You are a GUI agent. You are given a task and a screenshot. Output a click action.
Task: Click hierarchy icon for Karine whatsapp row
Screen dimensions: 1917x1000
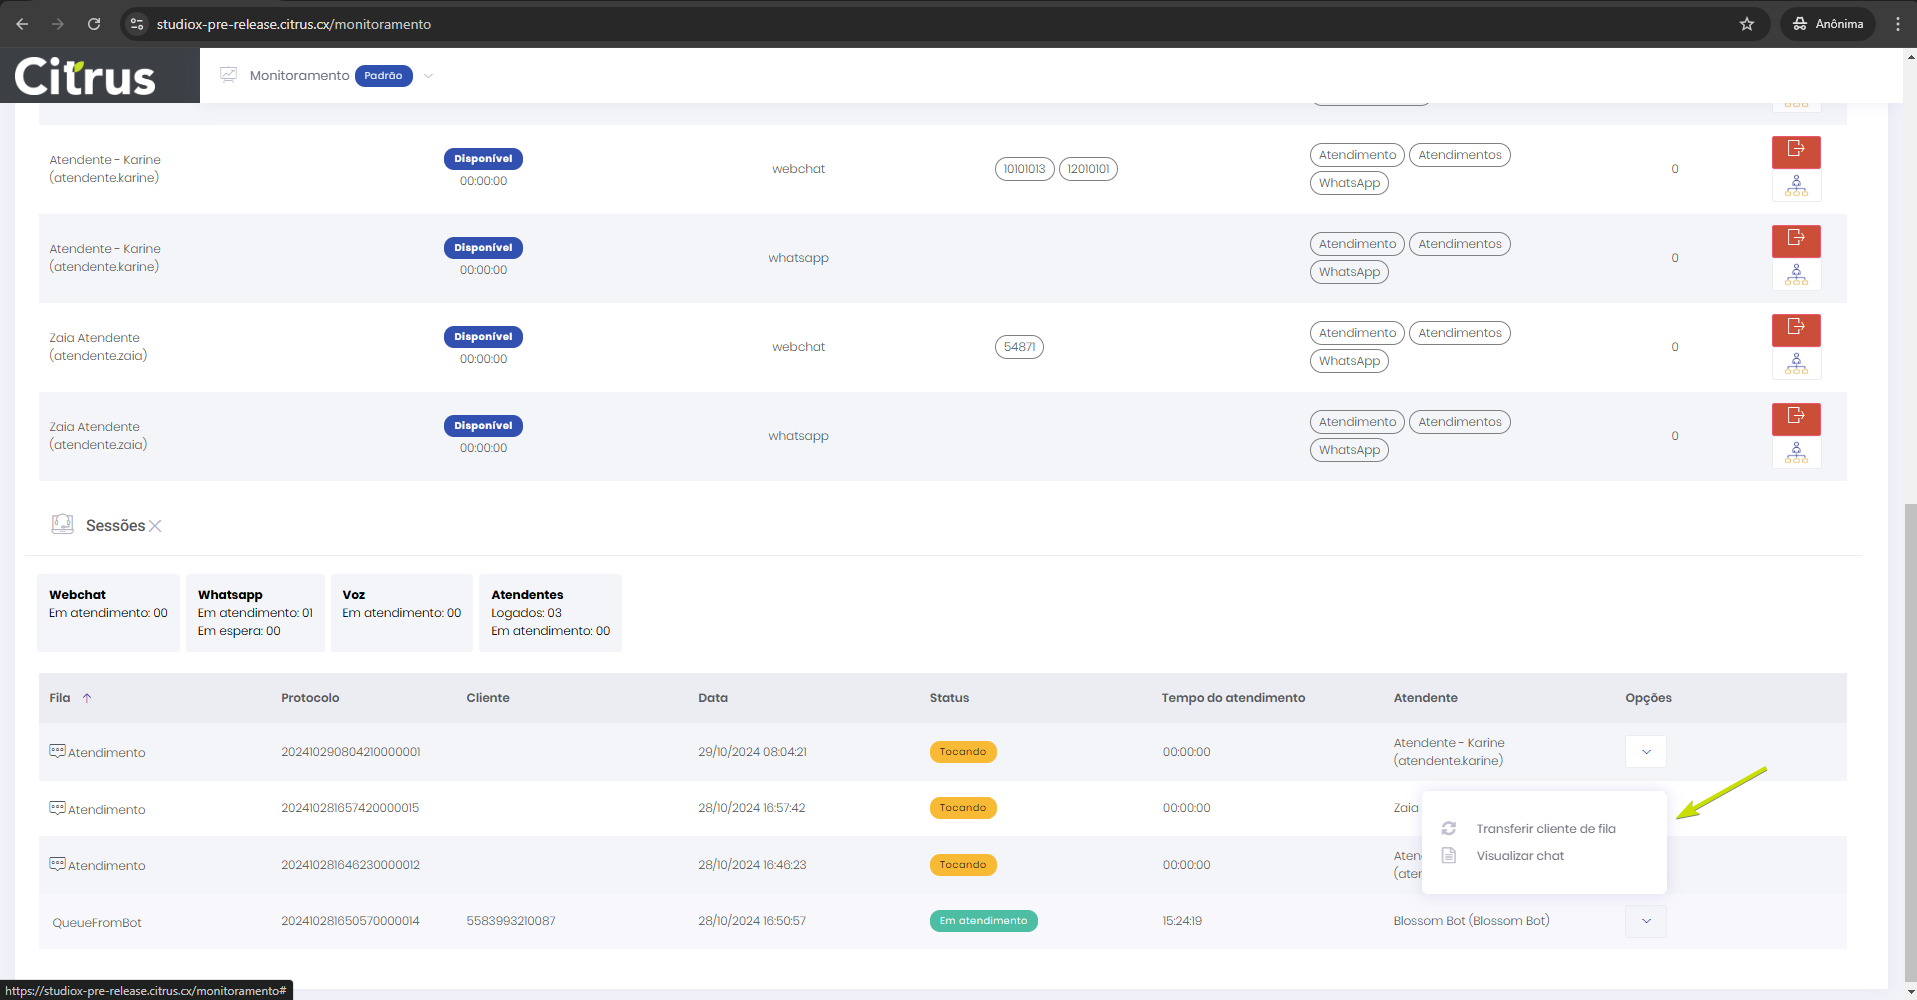tap(1795, 275)
